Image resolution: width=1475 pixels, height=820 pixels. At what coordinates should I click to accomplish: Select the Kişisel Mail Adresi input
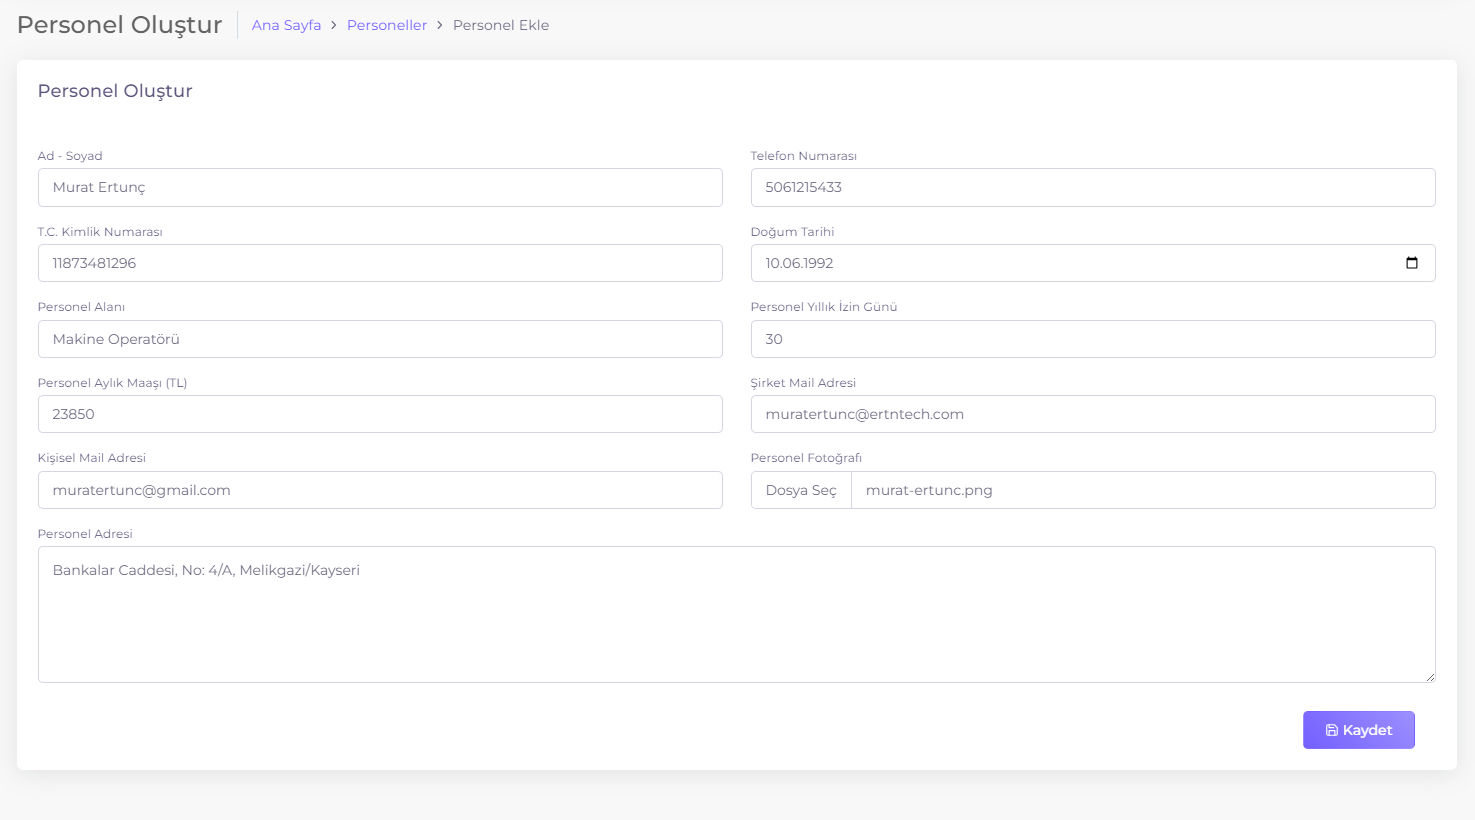click(380, 490)
